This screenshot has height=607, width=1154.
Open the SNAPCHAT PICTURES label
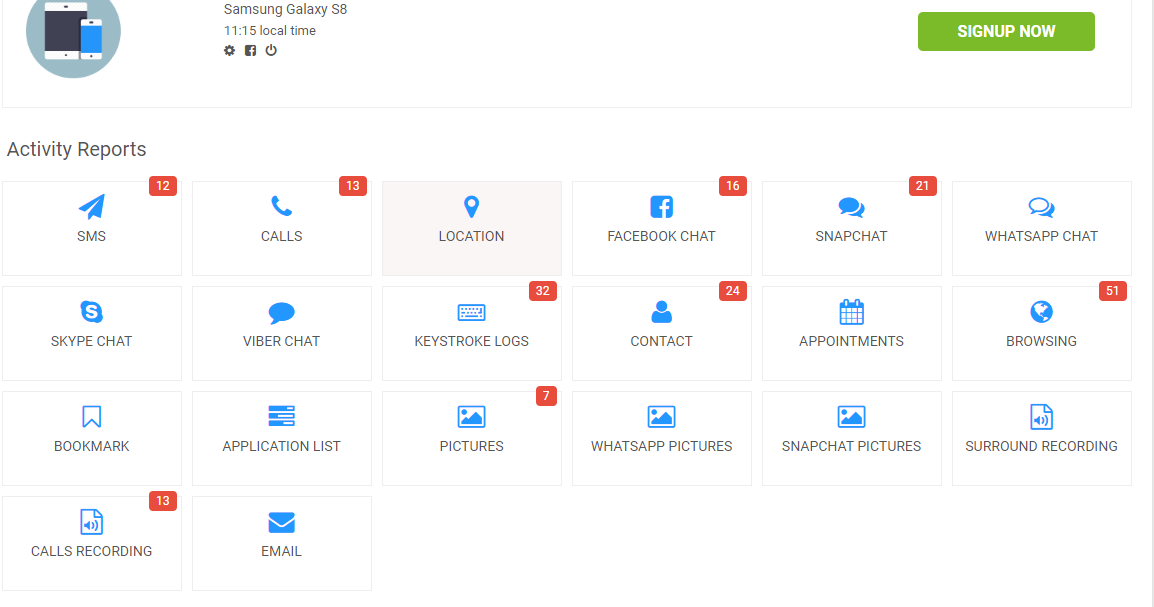(x=852, y=447)
